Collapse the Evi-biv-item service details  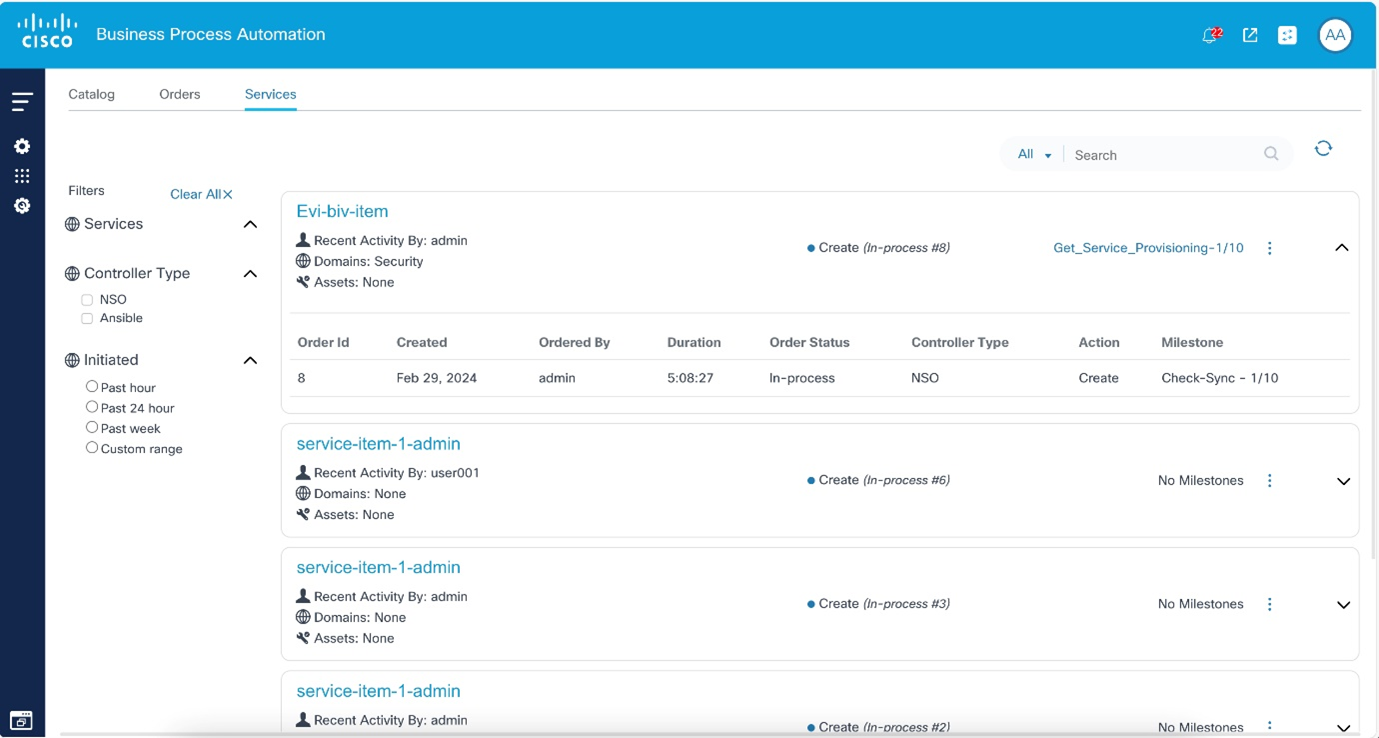(1342, 248)
